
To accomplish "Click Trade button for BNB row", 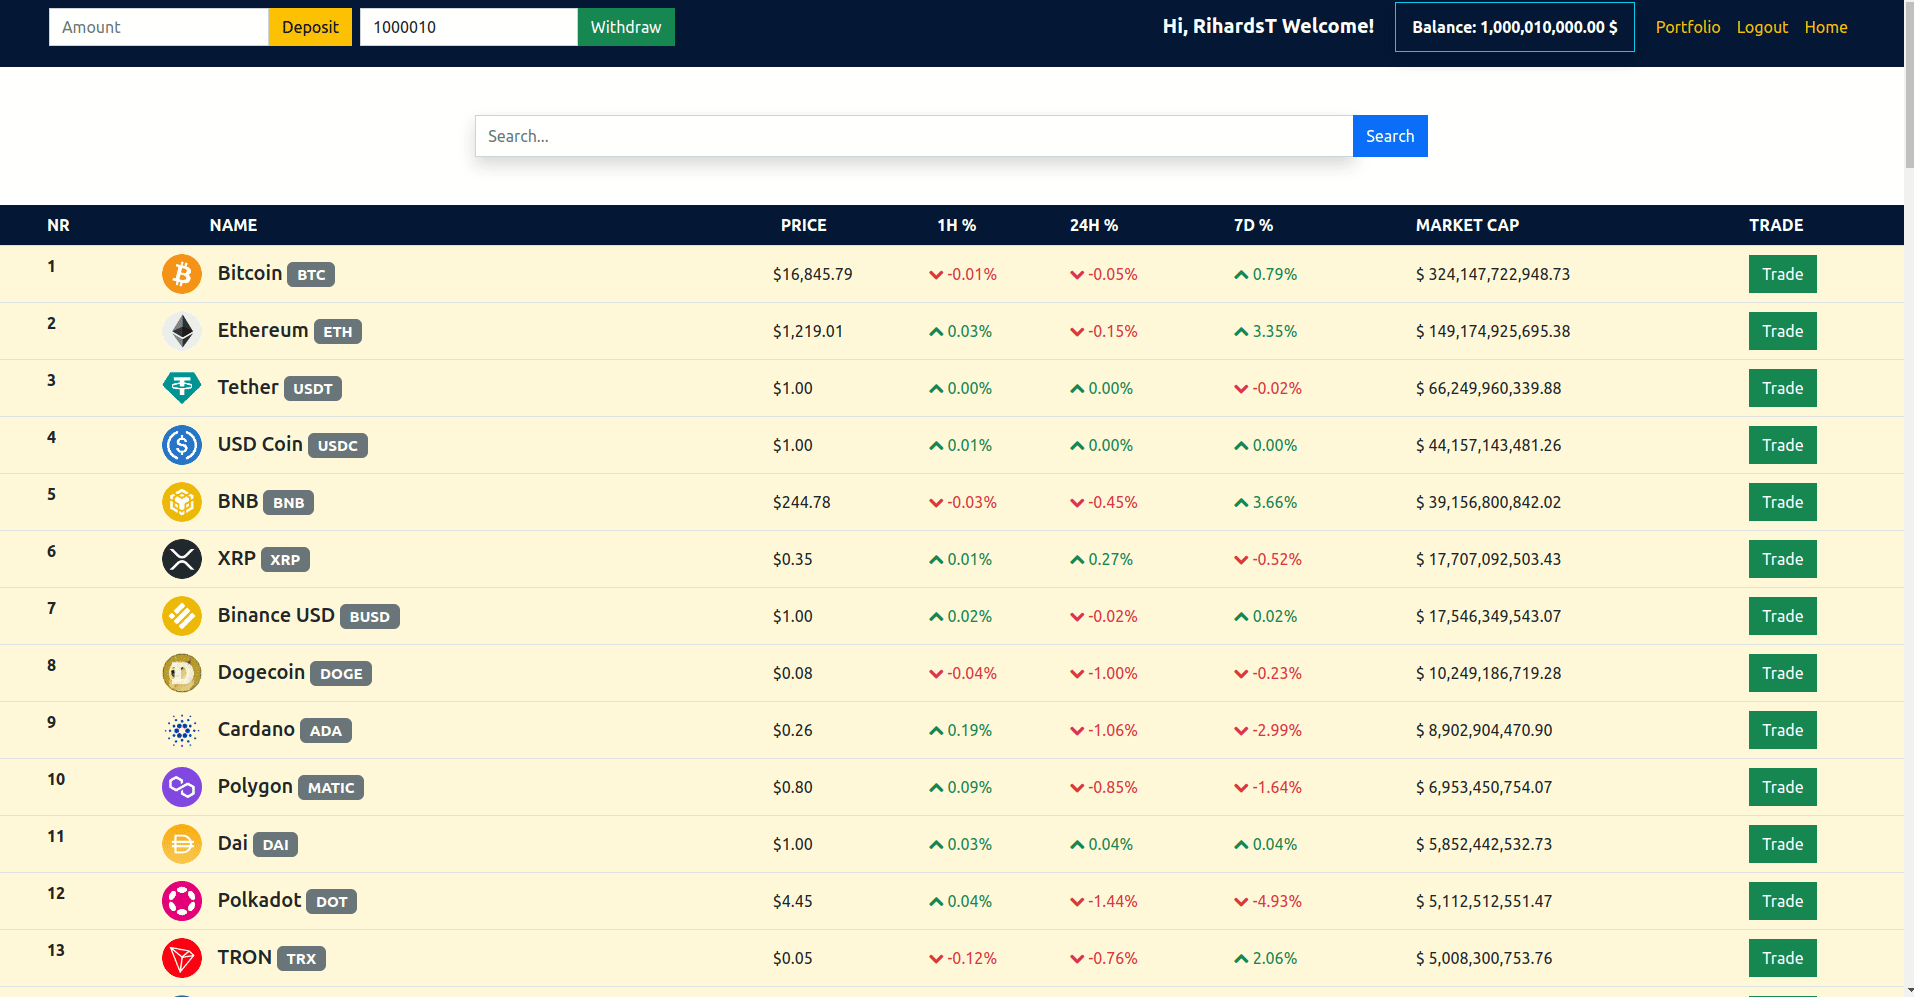I will [x=1782, y=502].
